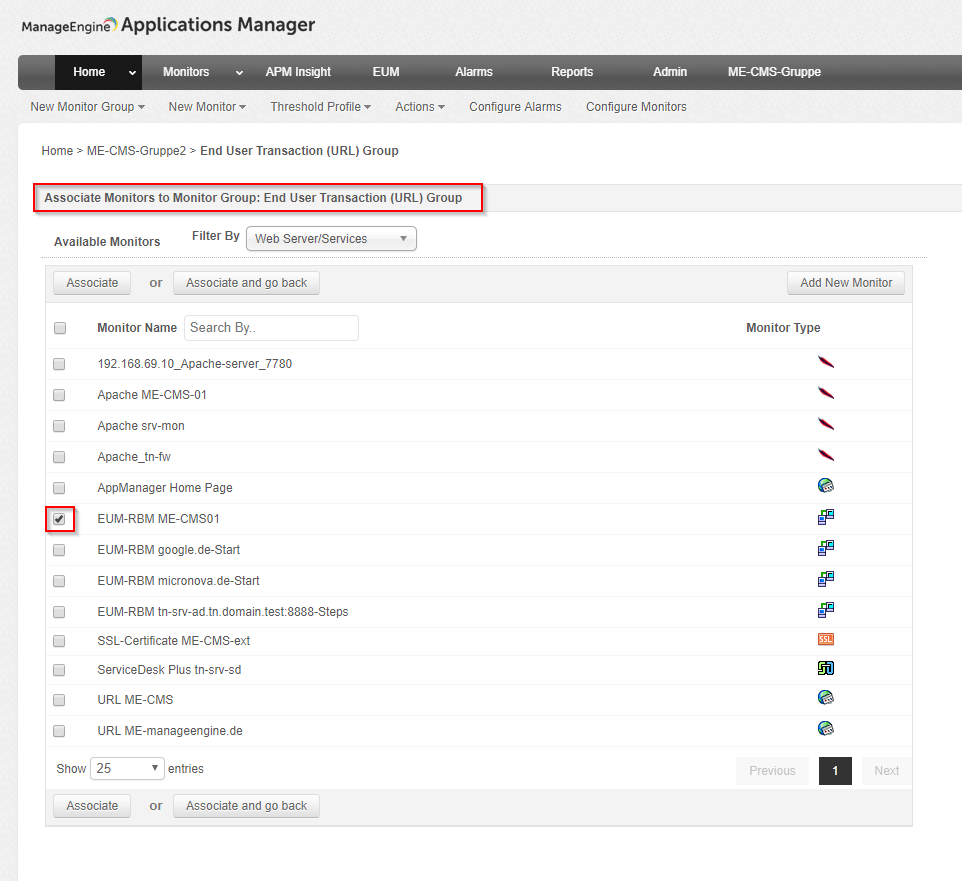This screenshot has width=962, height=881.
Task: Click the URL globe icon for URL ME-CMS
Action: (x=826, y=698)
